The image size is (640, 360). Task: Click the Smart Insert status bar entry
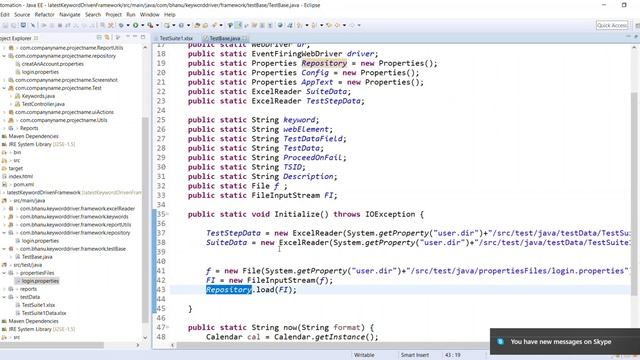[x=415, y=355]
